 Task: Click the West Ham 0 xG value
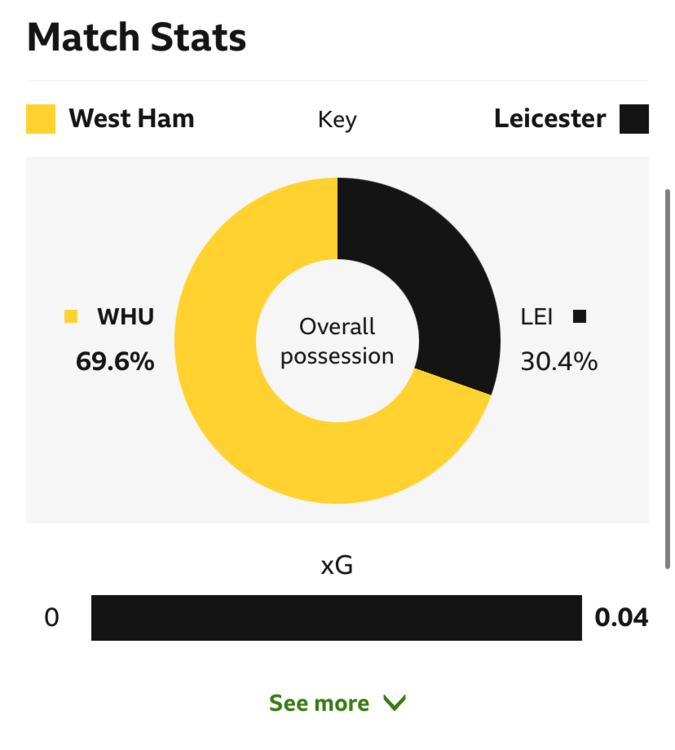tap(52, 618)
